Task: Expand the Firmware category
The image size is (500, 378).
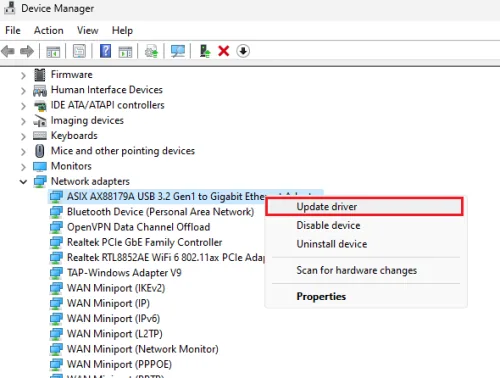Action: pos(23,75)
